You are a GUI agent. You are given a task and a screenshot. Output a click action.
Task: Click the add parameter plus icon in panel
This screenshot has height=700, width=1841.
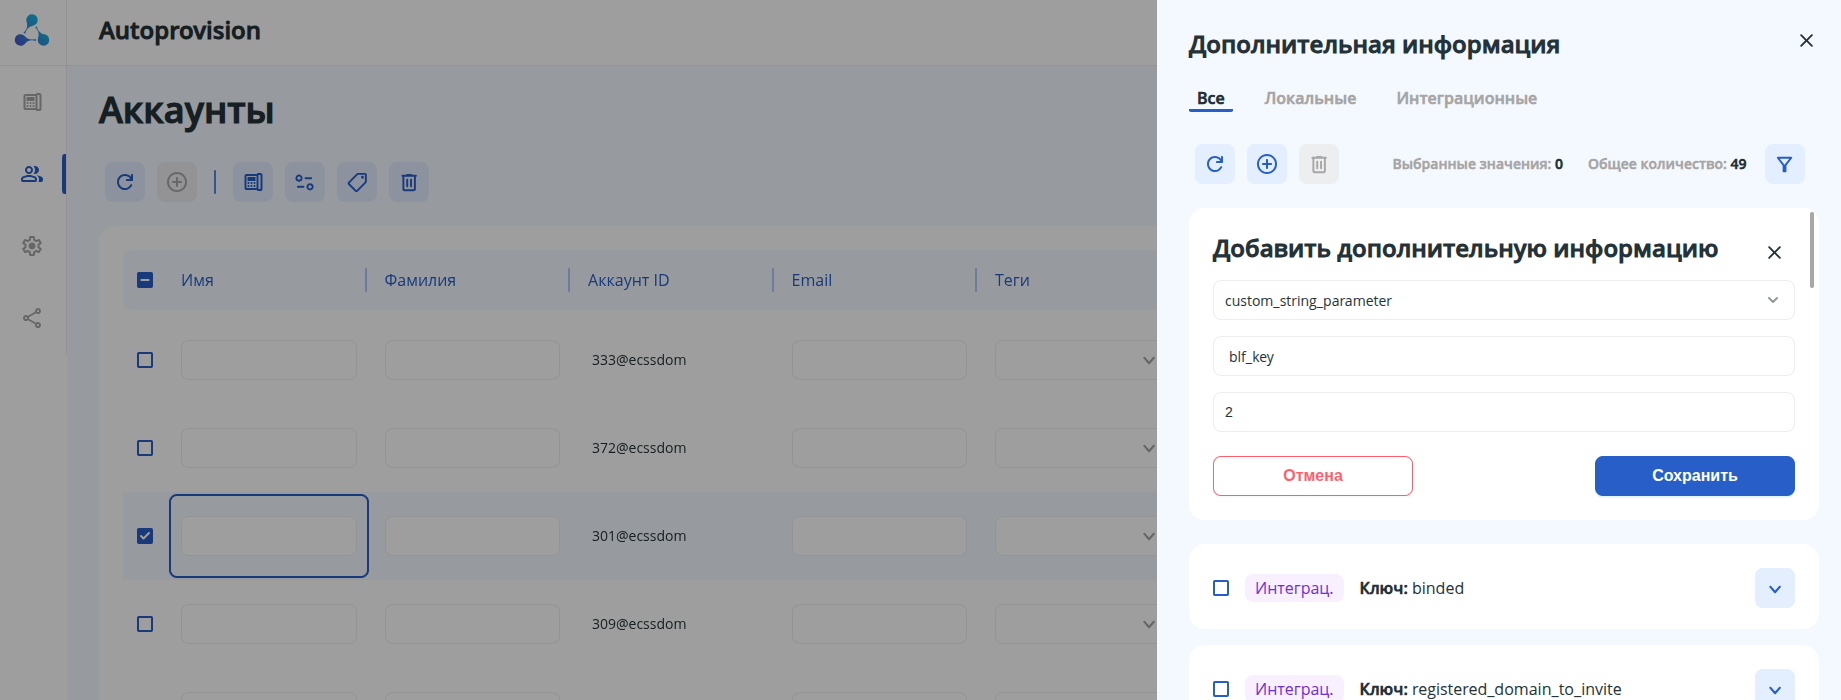1267,164
